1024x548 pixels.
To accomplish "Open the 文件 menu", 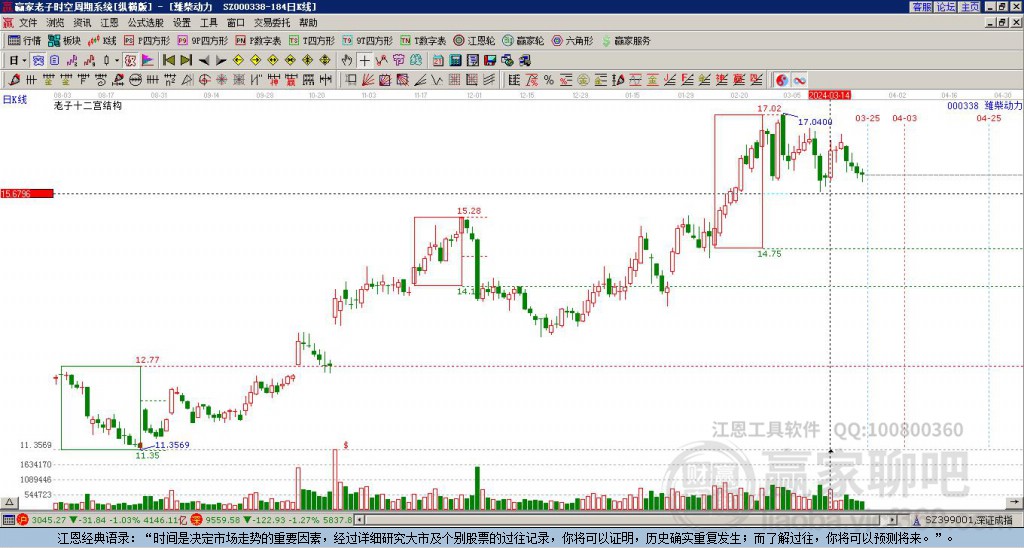I will tap(28, 23).
